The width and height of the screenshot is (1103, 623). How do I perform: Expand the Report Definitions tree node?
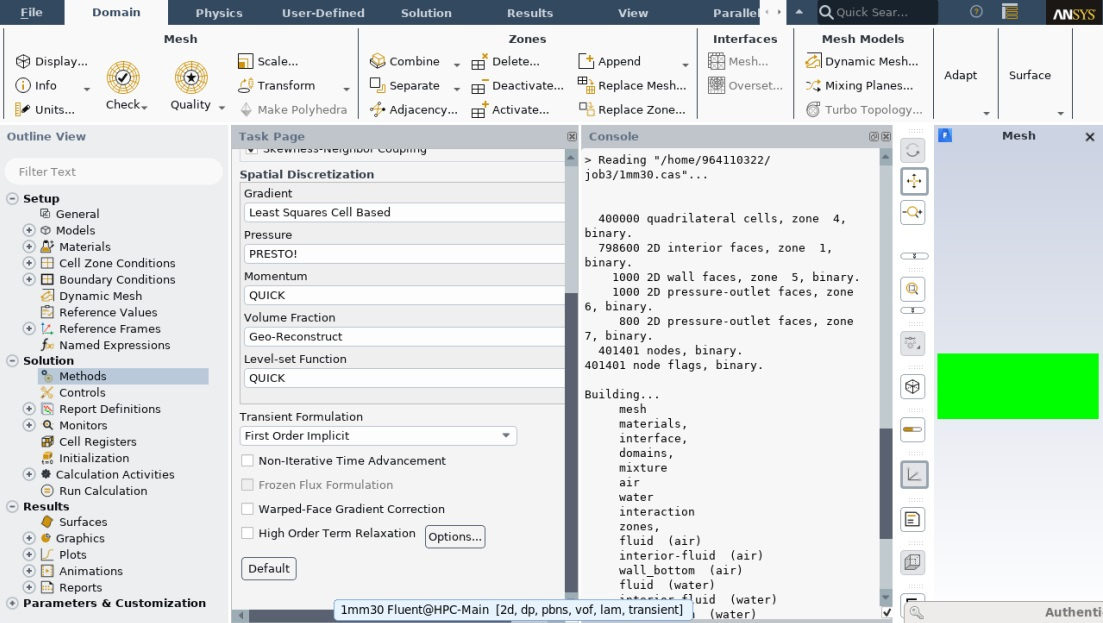tap(29, 409)
